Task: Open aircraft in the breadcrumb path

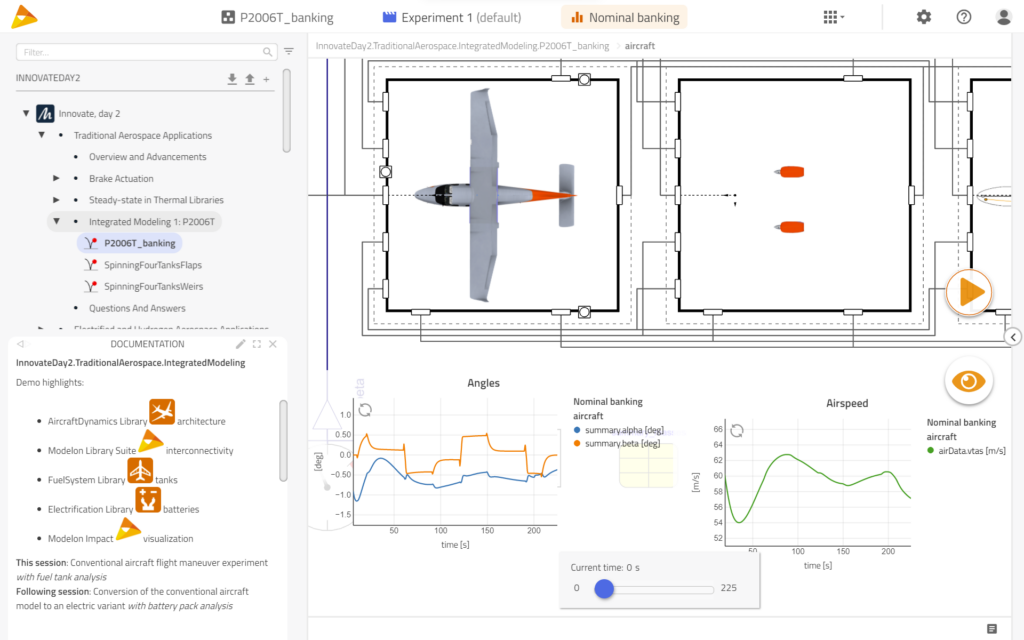Action: click(640, 45)
